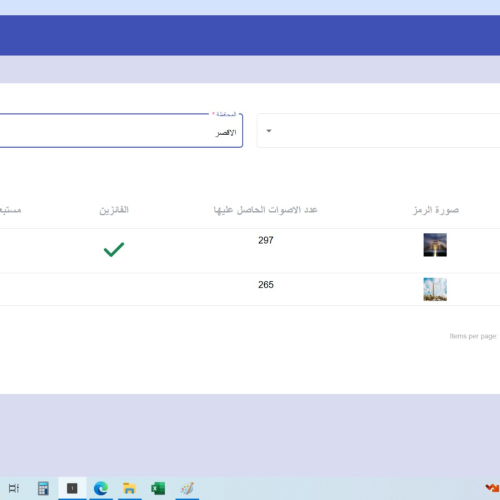The height and width of the screenshot is (500, 500).
Task: Sort by the الفائزين column header
Action: click(114, 210)
